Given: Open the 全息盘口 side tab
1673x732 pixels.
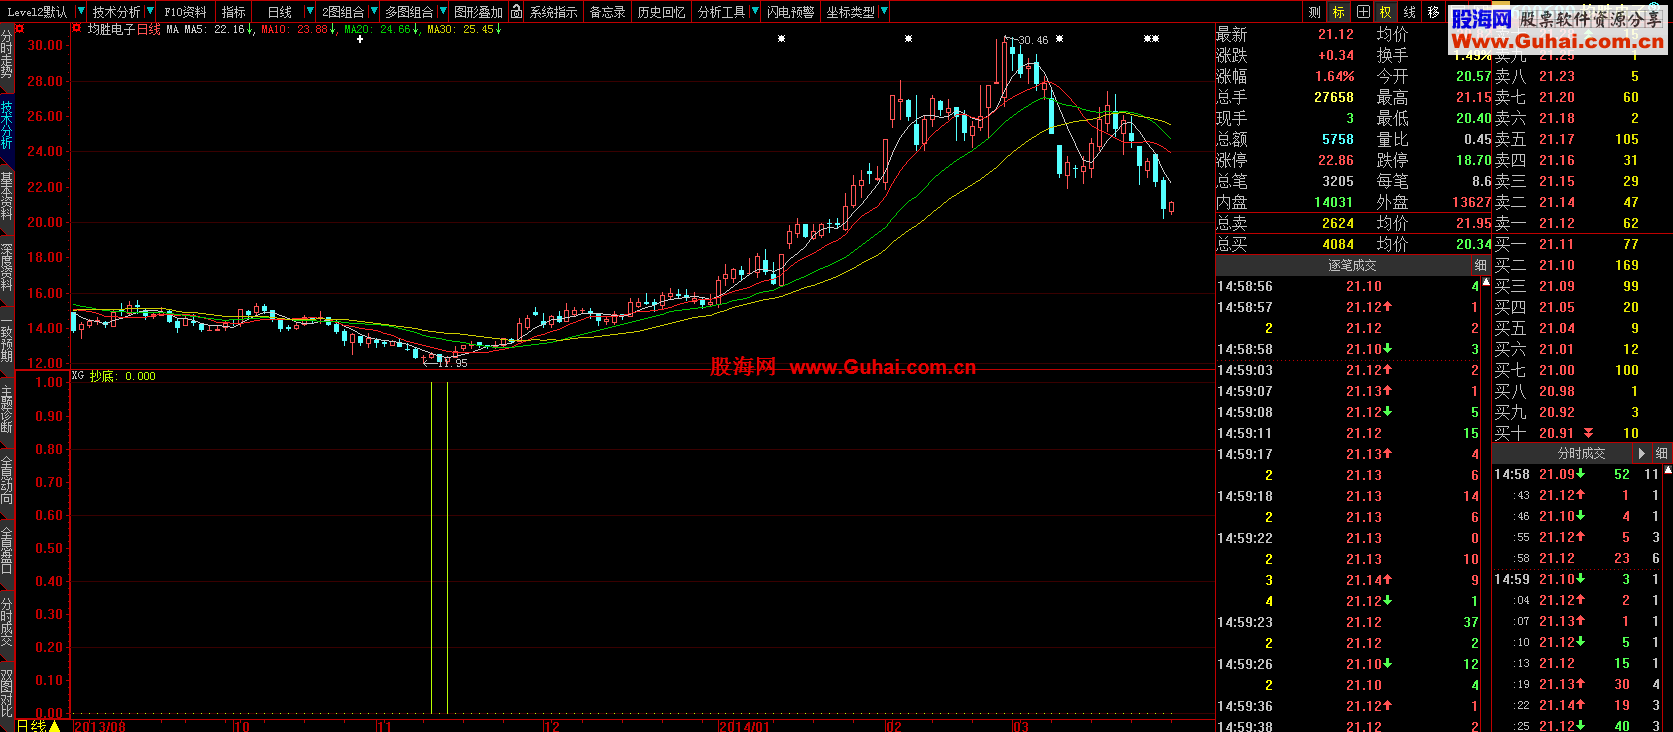Looking at the screenshot, I should point(7,552).
